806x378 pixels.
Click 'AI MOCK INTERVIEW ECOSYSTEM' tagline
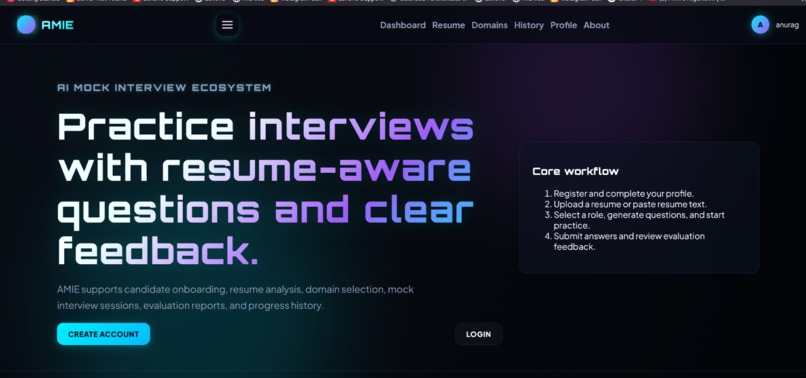[164, 88]
